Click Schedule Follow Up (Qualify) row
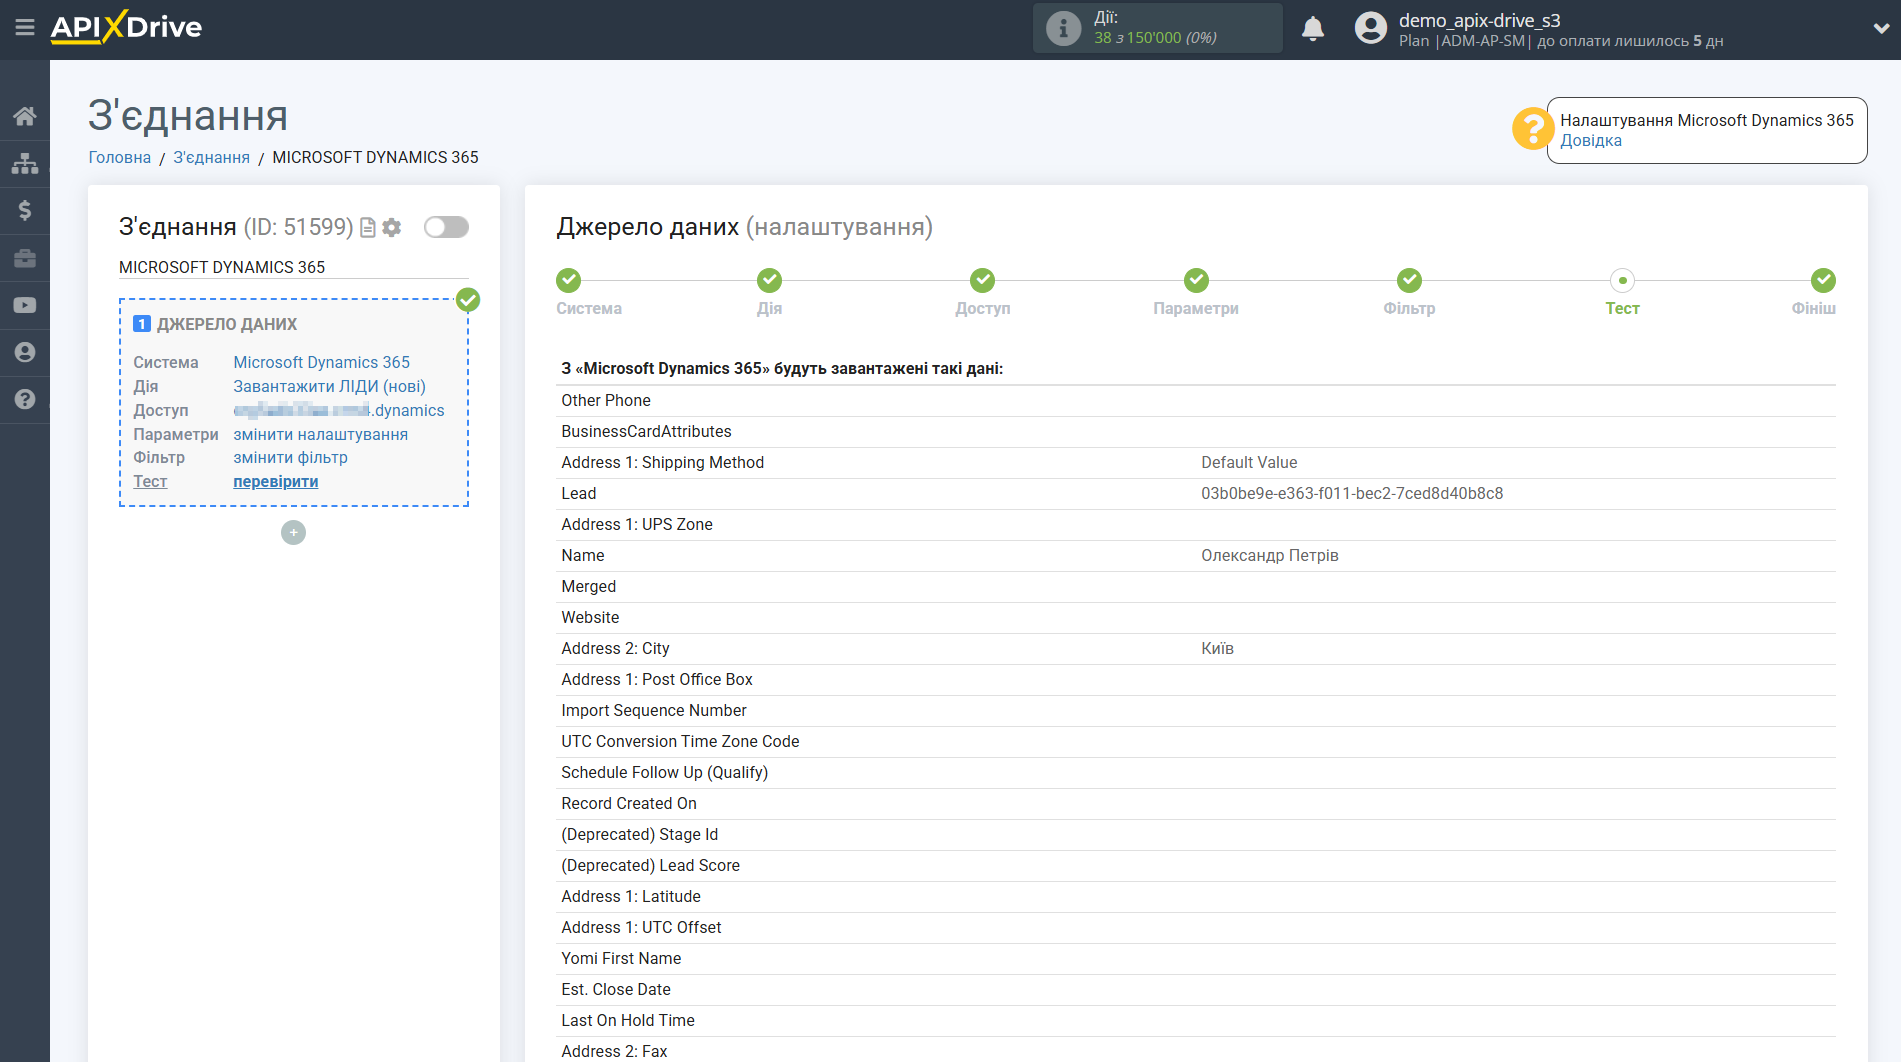The image size is (1901, 1062). (x=1196, y=773)
